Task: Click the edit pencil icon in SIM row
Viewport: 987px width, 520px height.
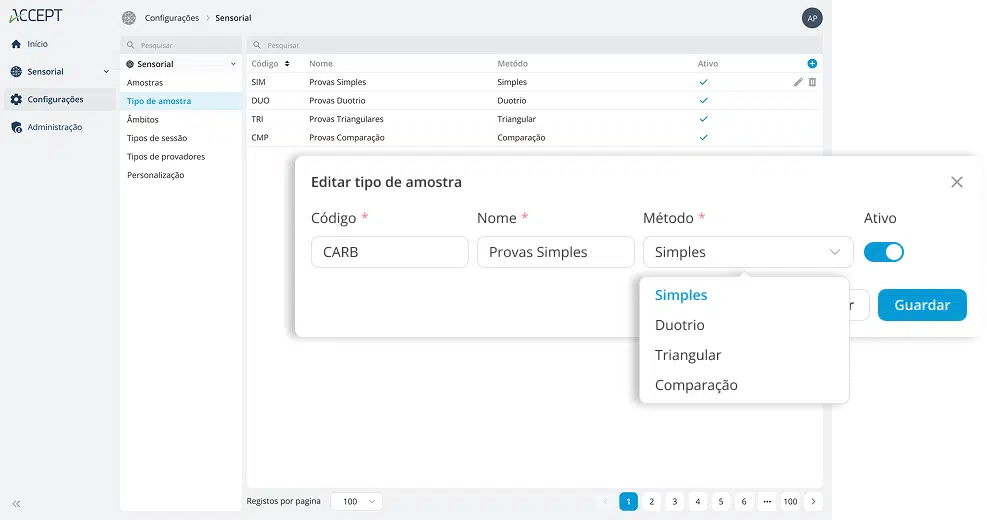Action: click(798, 82)
